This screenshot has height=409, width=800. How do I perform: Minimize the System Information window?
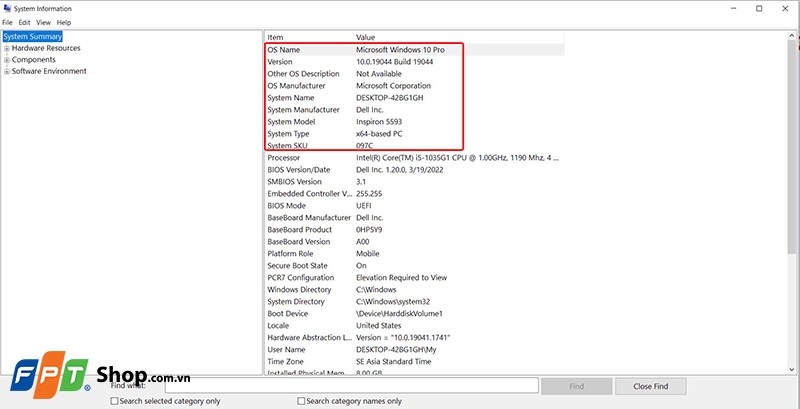[x=733, y=8]
